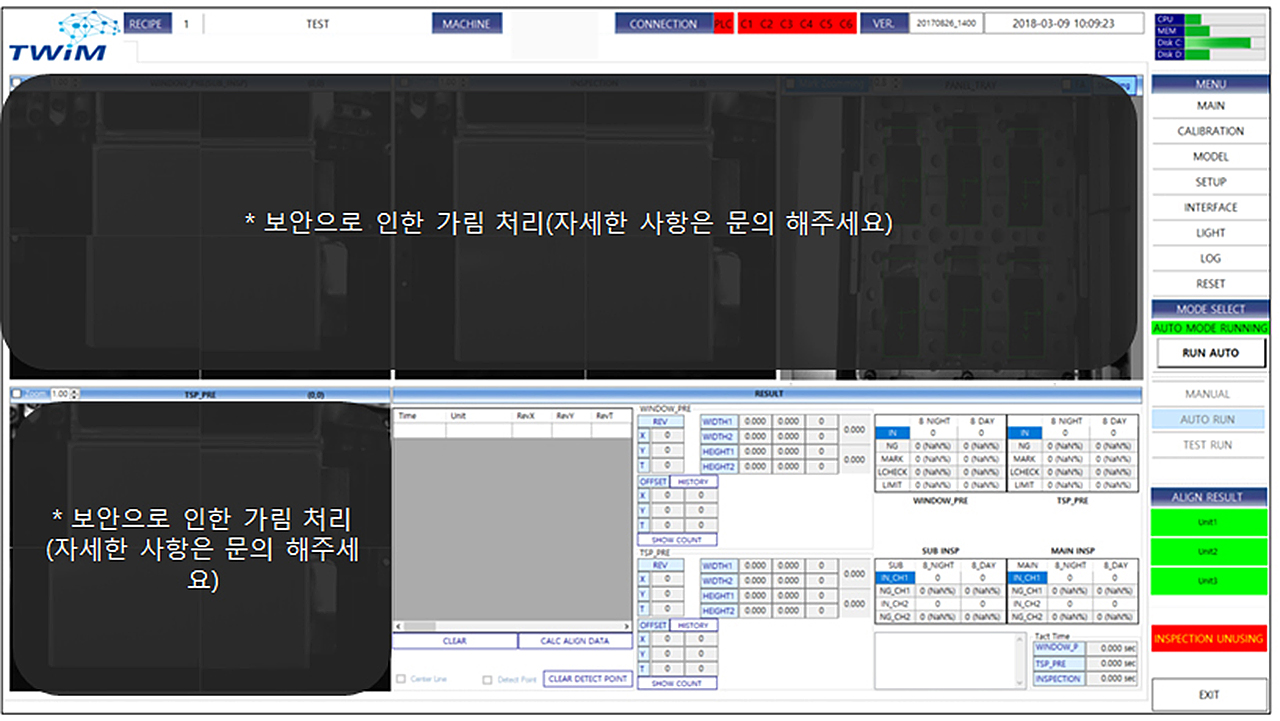Click the C1 connection status indicator
The width and height of the screenshot is (1280, 721).
click(747, 24)
